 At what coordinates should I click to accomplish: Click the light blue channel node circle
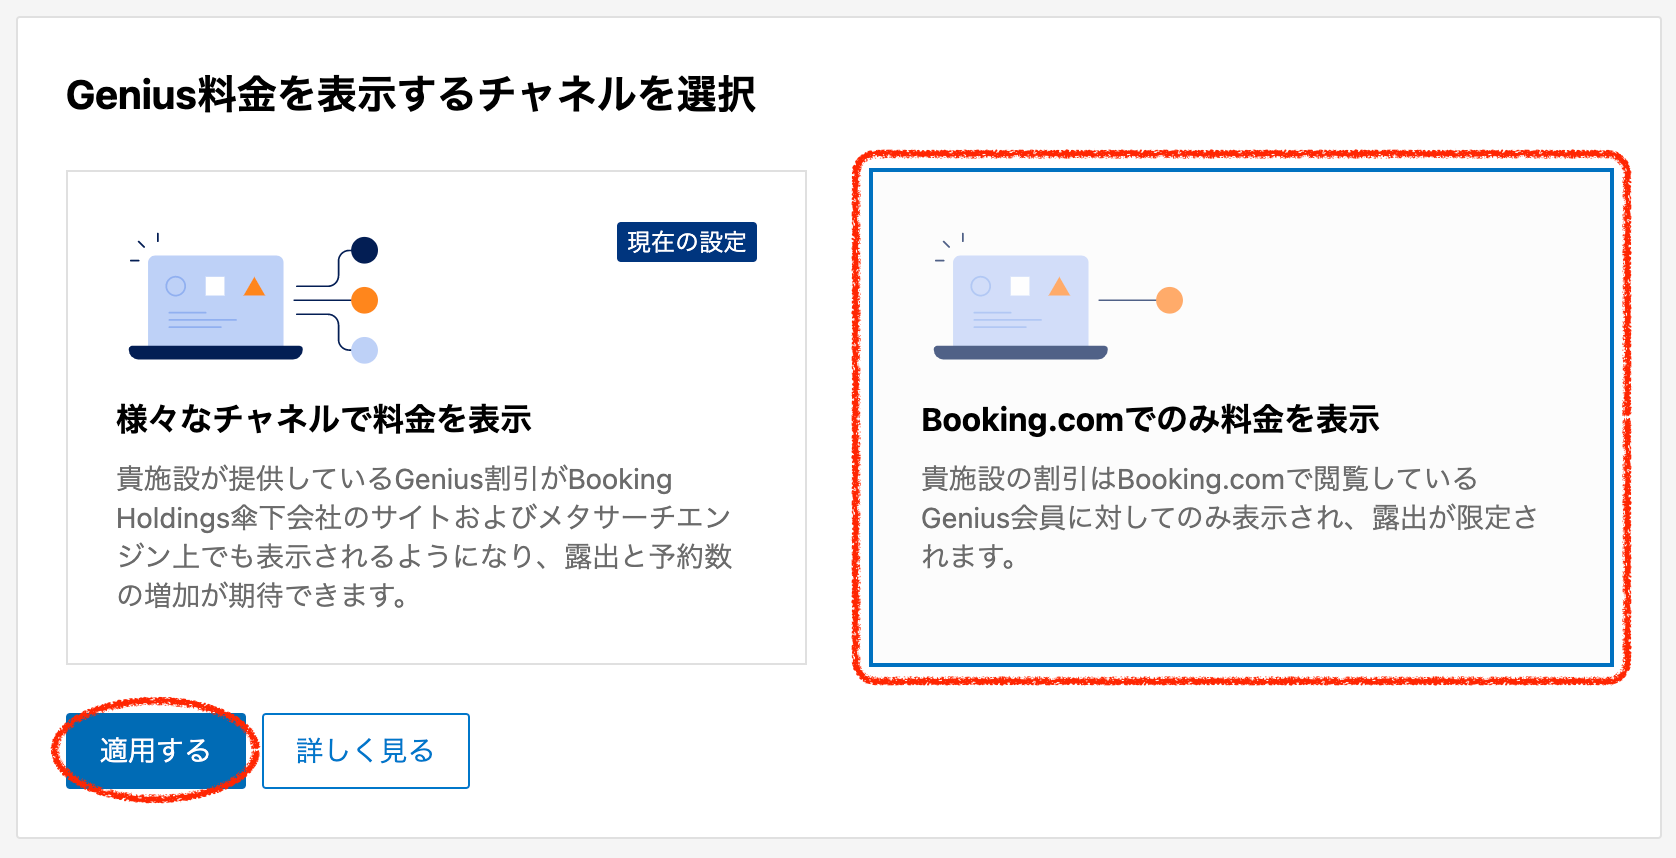(364, 350)
